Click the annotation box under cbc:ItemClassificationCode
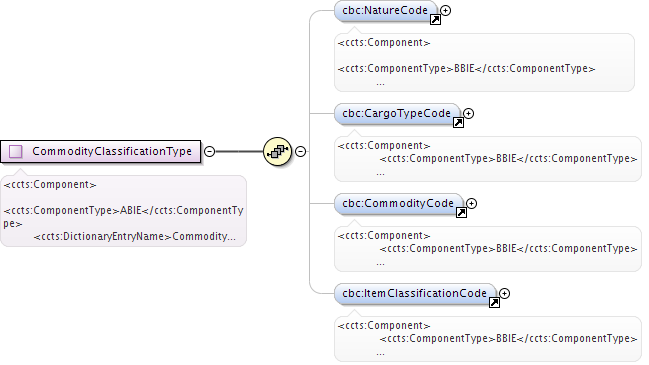The height and width of the screenshot is (365, 649). tap(488, 339)
